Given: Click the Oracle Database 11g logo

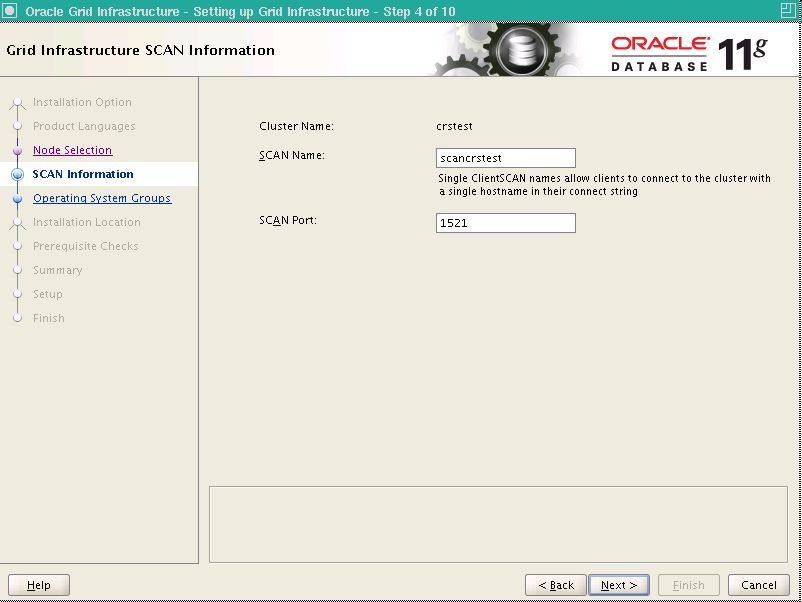Looking at the screenshot, I should (x=688, y=52).
